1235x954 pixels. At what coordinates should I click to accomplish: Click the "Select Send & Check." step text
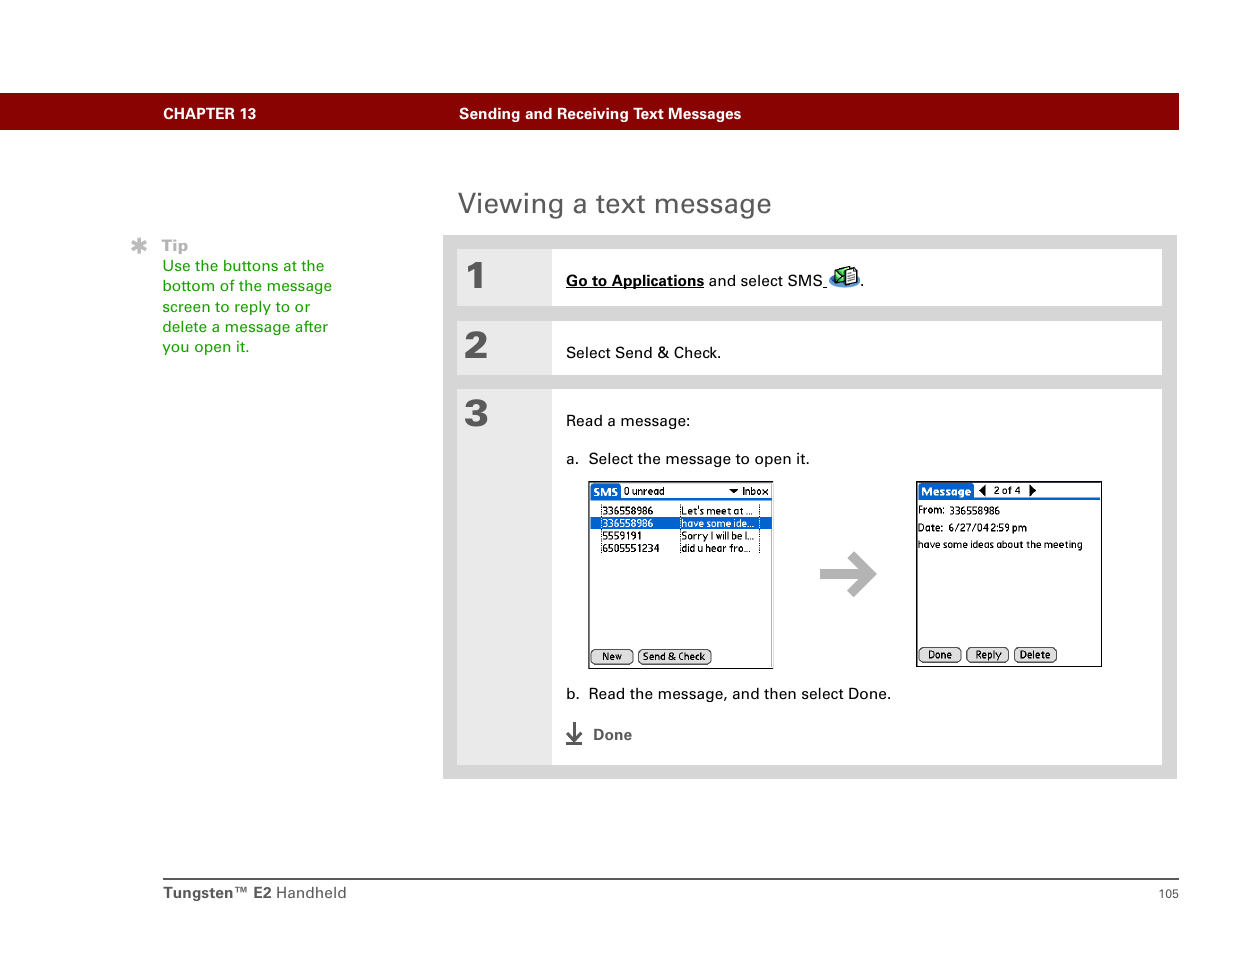point(644,353)
